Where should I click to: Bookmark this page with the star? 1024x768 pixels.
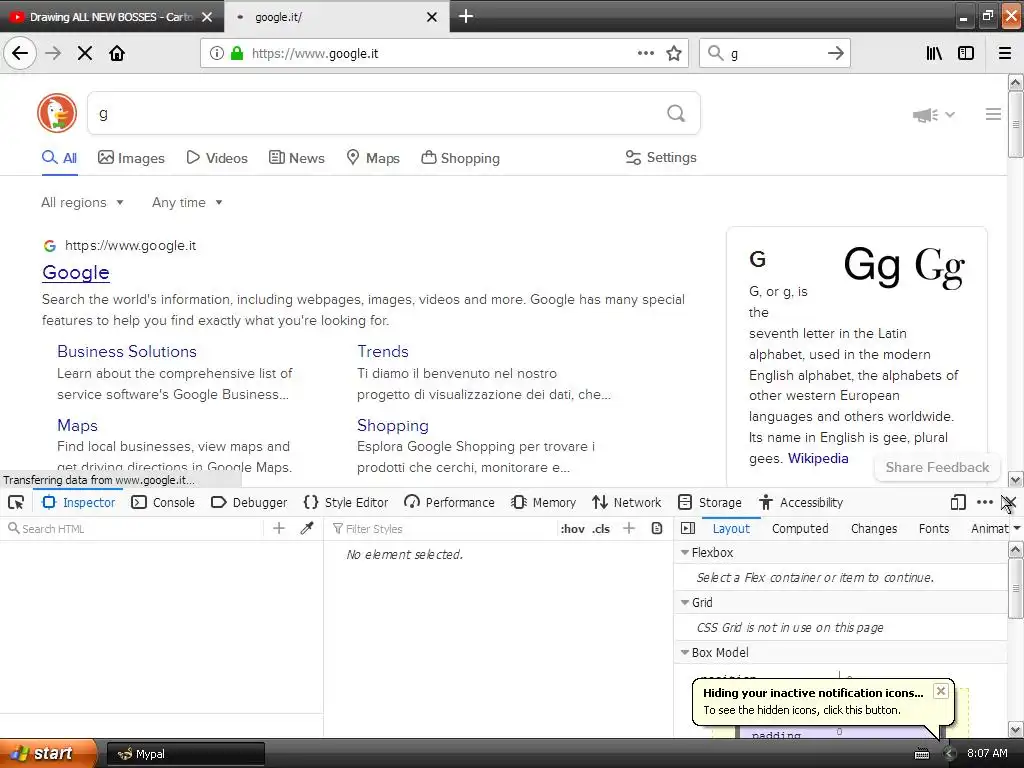(674, 54)
